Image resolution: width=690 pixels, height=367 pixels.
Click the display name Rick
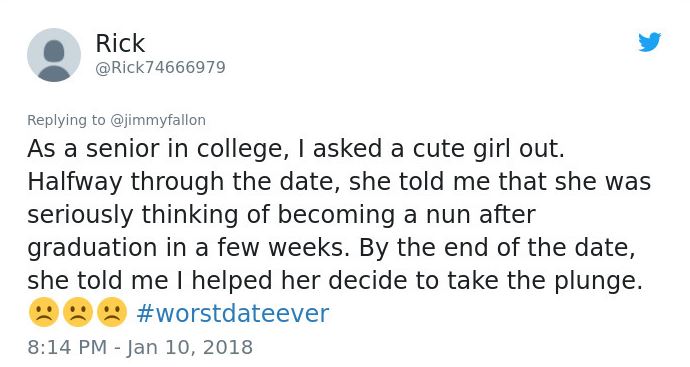tap(120, 43)
